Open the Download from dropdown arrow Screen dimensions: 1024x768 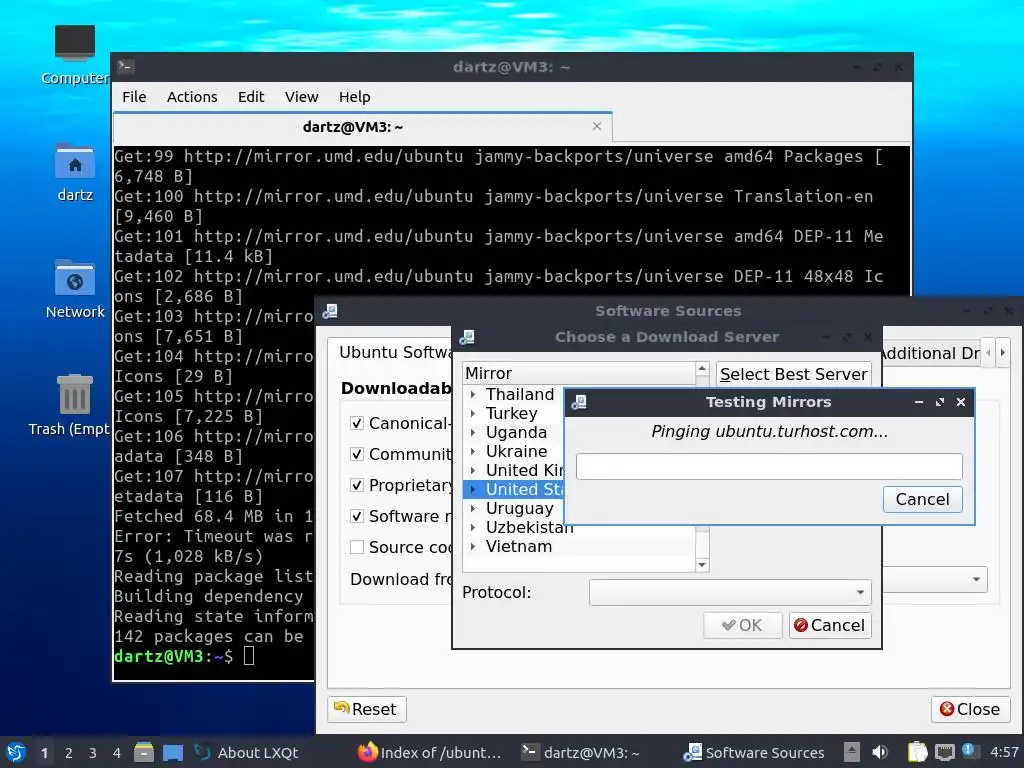tap(976, 579)
